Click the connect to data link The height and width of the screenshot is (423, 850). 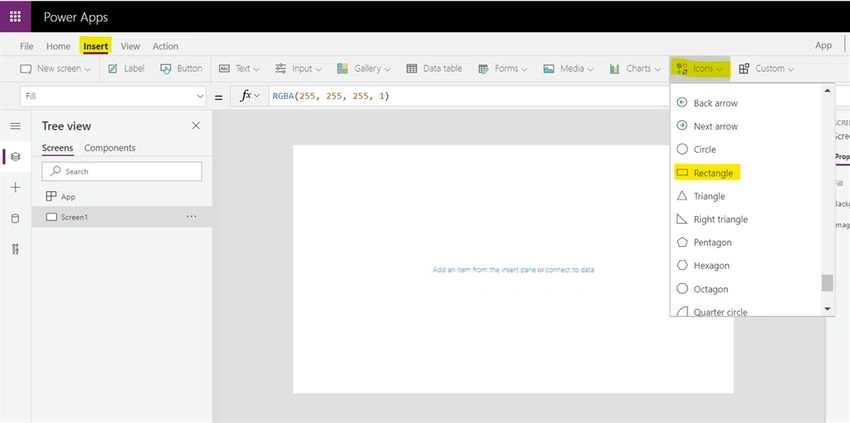pyautogui.click(x=570, y=270)
